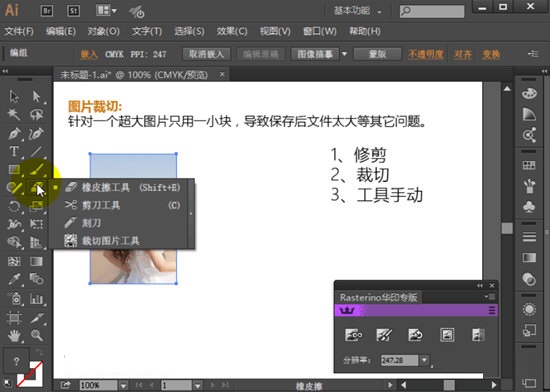Click the 蒙版 button
The height and width of the screenshot is (392, 550).
(x=377, y=54)
